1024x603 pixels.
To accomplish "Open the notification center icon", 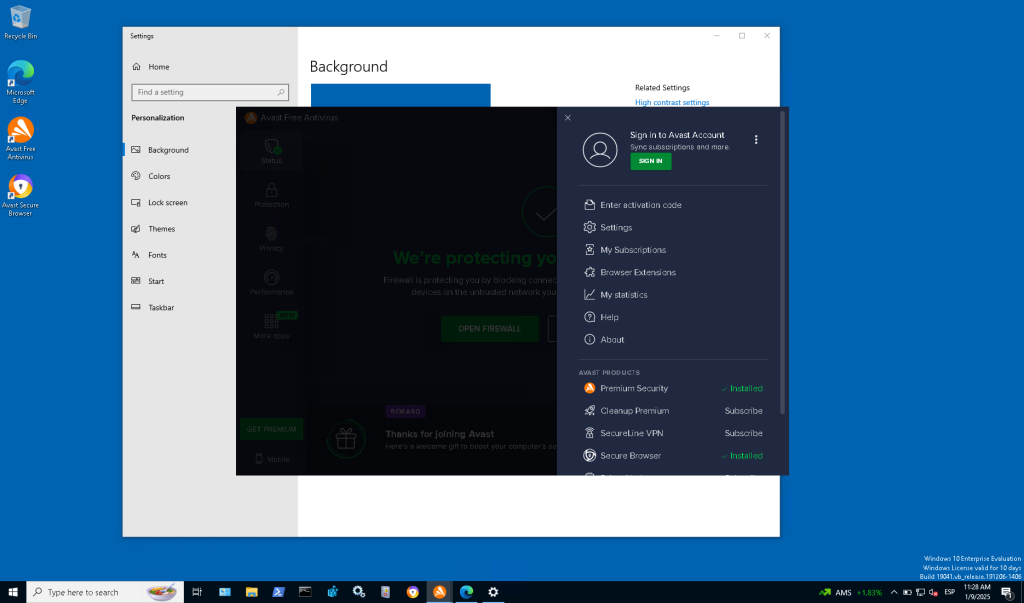I will [1007, 593].
